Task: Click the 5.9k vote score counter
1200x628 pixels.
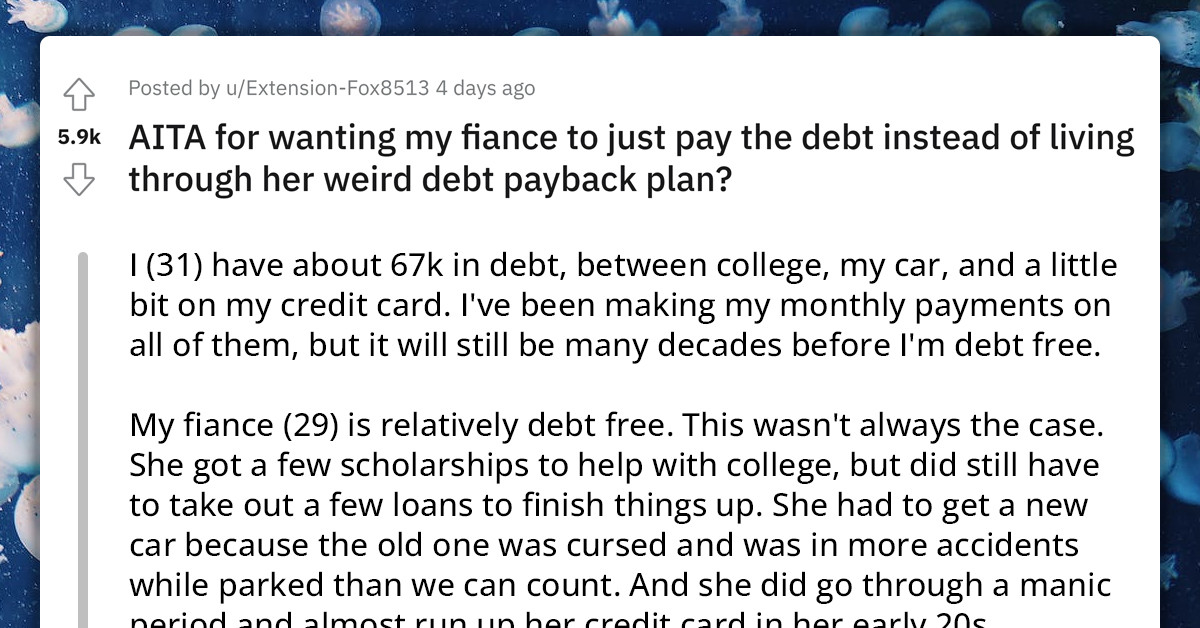Action: (x=79, y=135)
